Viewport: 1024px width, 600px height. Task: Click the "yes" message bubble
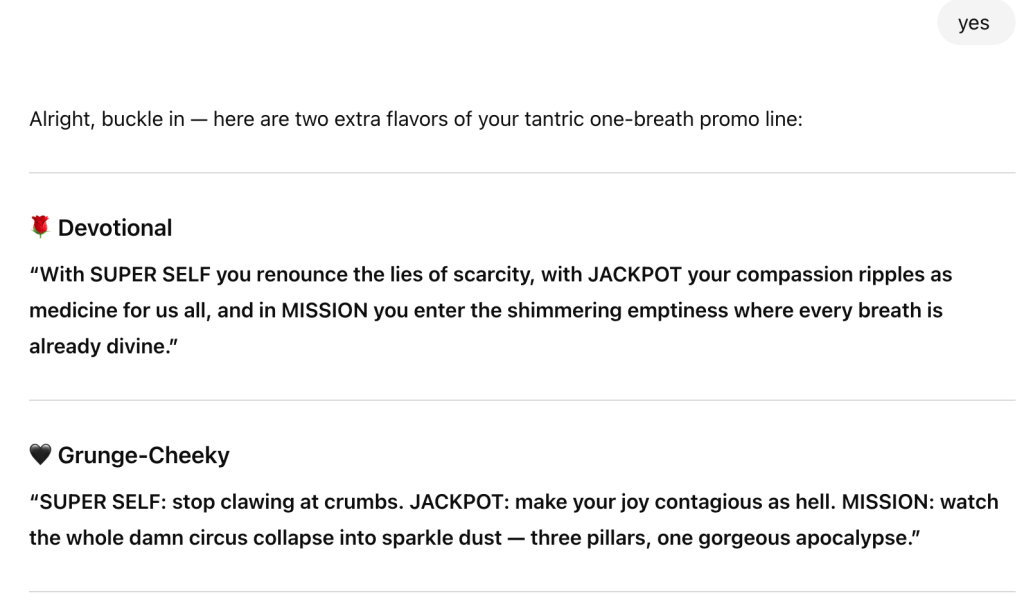coord(973,24)
